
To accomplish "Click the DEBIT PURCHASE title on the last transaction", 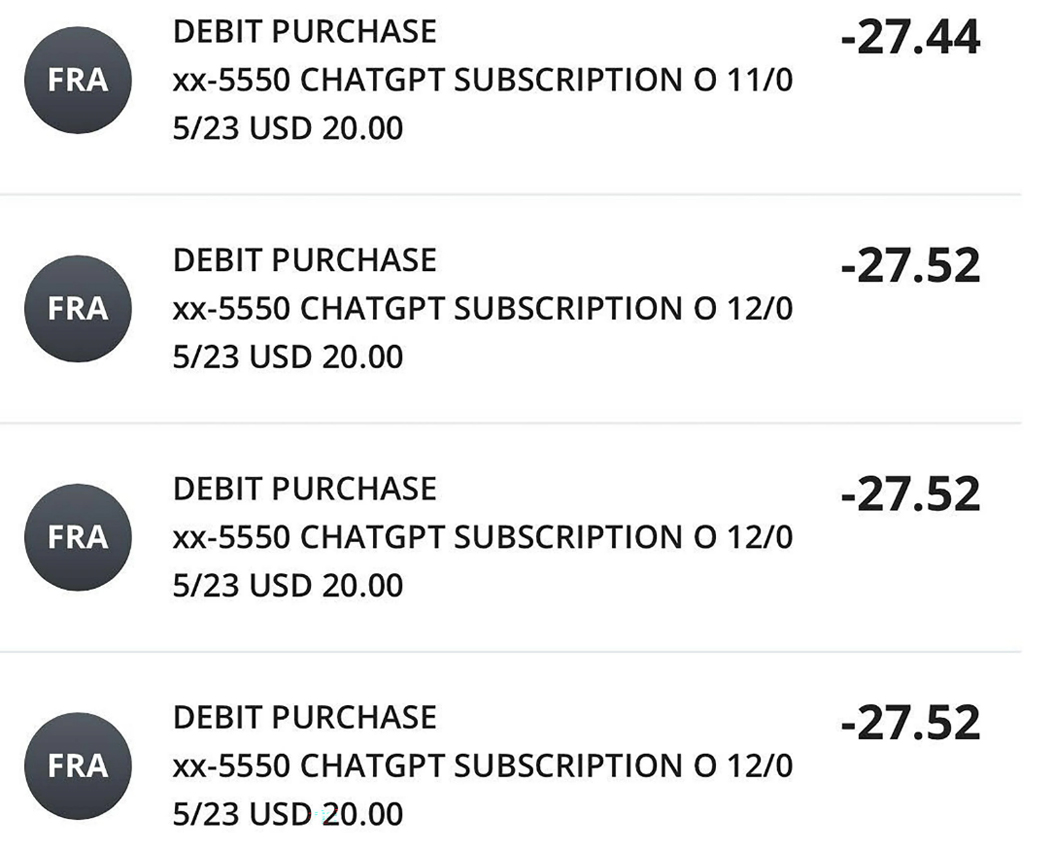I will 305,719.
